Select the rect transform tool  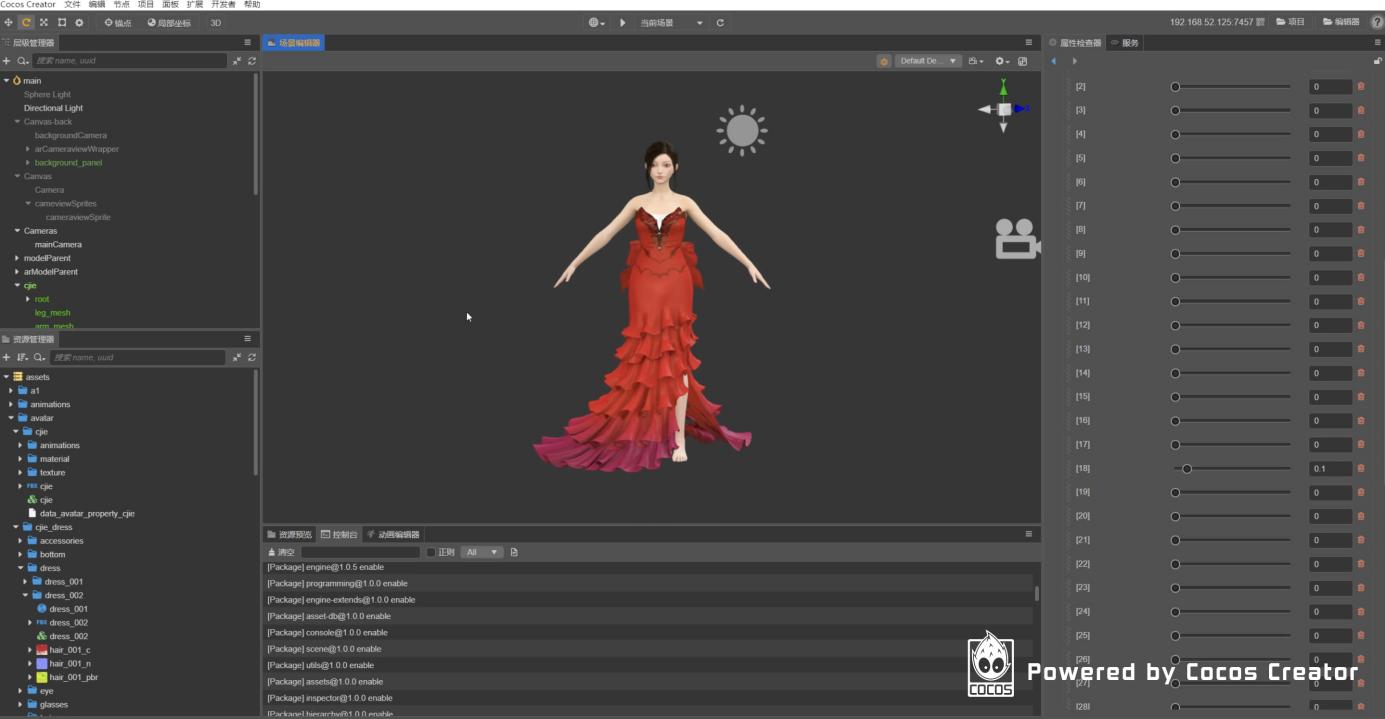[x=62, y=22]
